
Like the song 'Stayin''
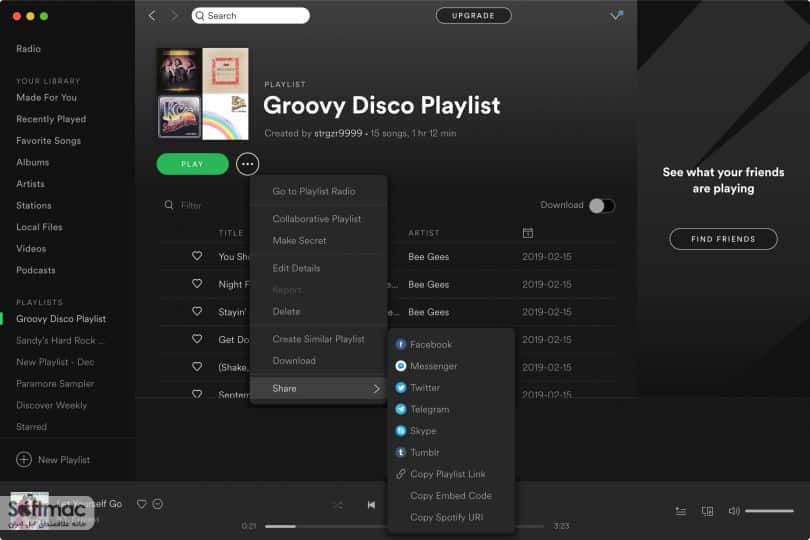[197, 311]
